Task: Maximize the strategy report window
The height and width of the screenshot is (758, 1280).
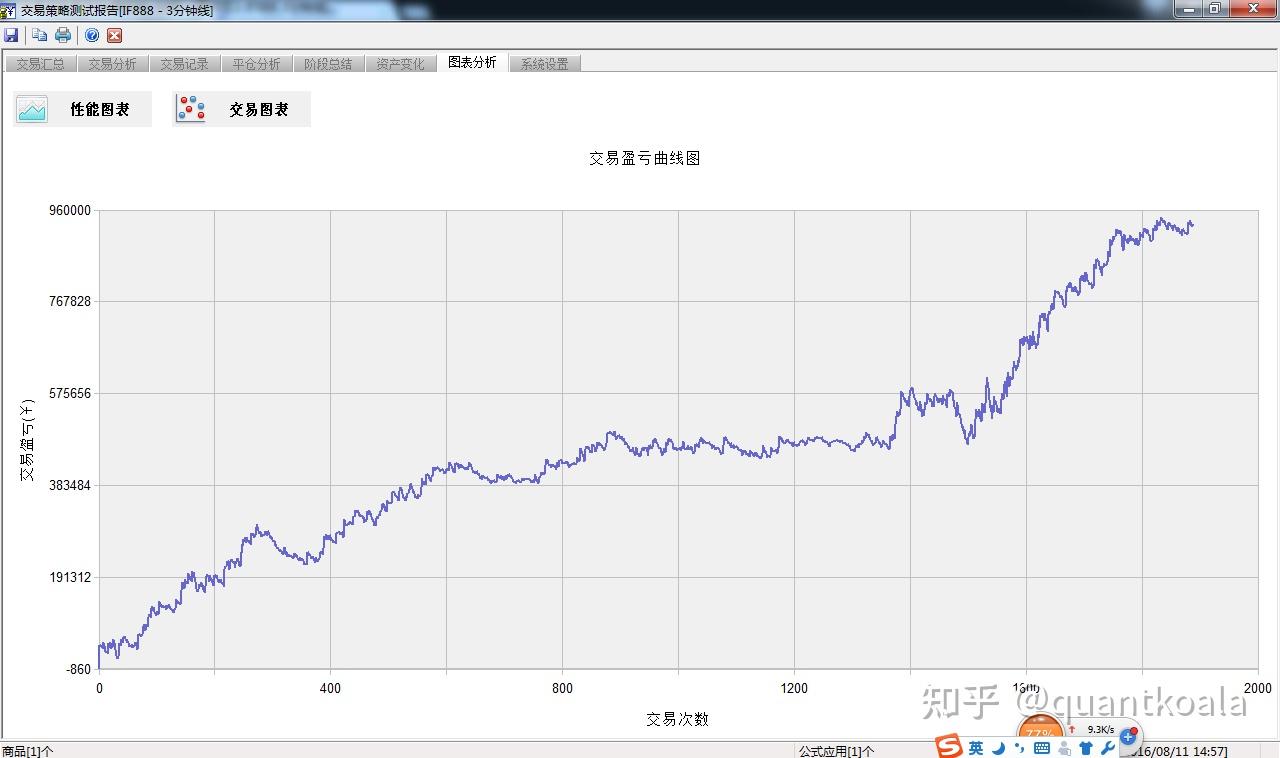Action: 1214,8
